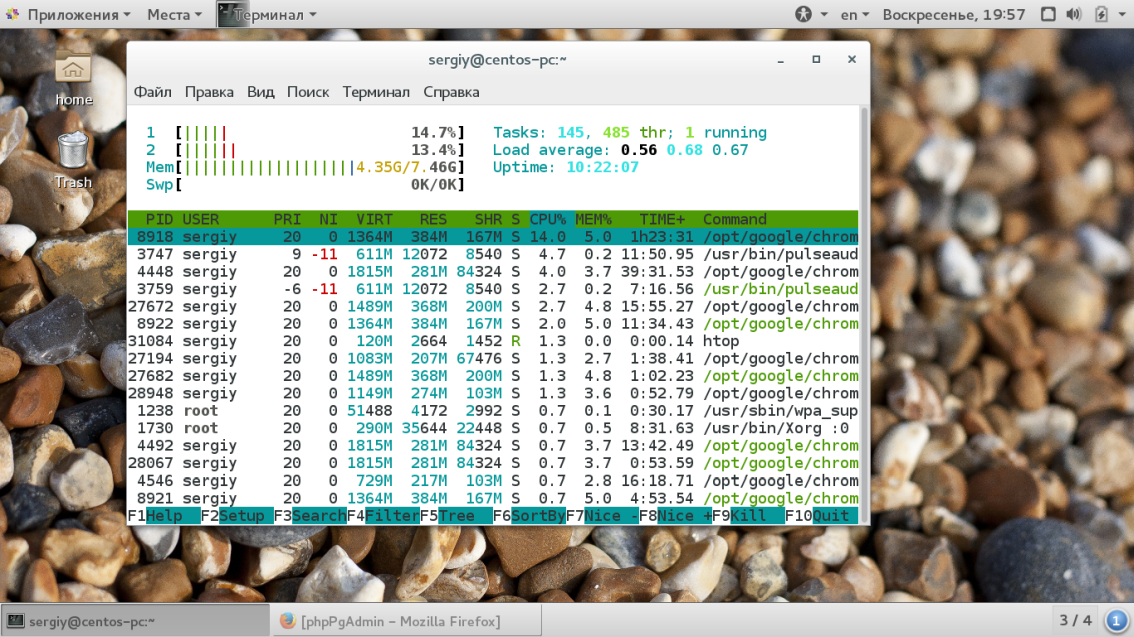Click the 3 / 4 workspace switcher

(1075, 620)
